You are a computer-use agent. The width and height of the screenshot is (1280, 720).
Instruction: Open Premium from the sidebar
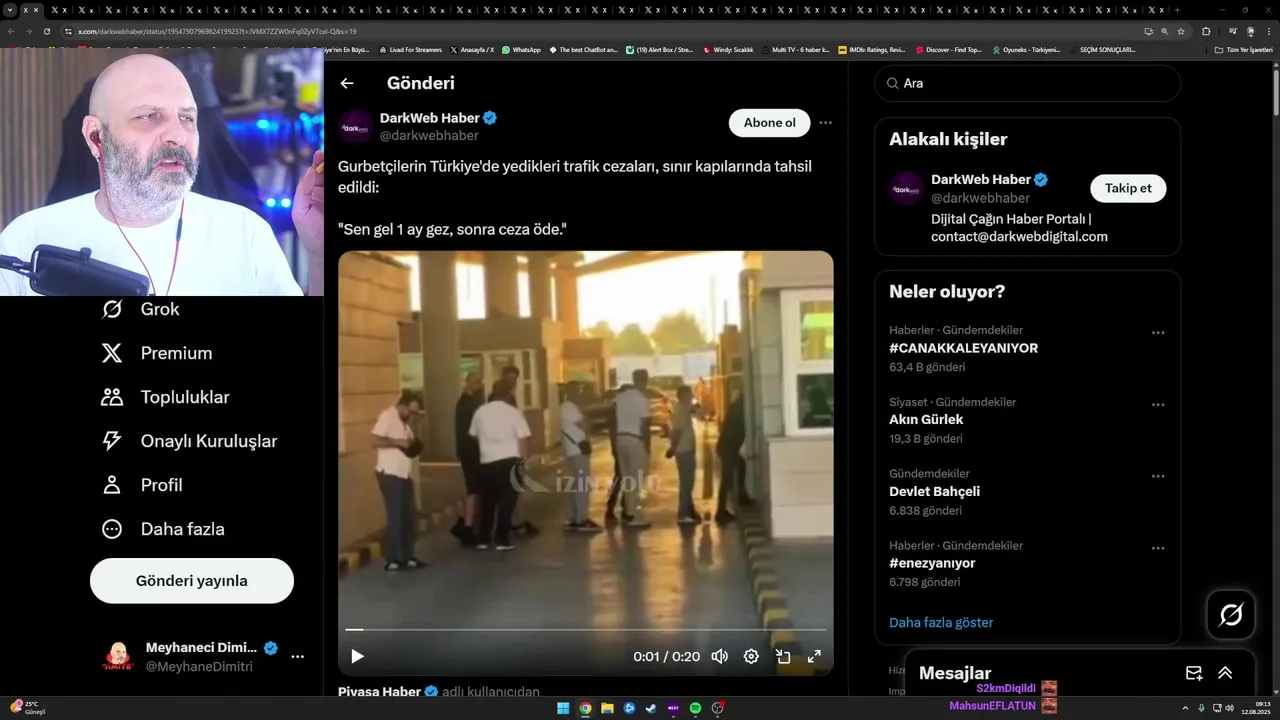click(156, 353)
